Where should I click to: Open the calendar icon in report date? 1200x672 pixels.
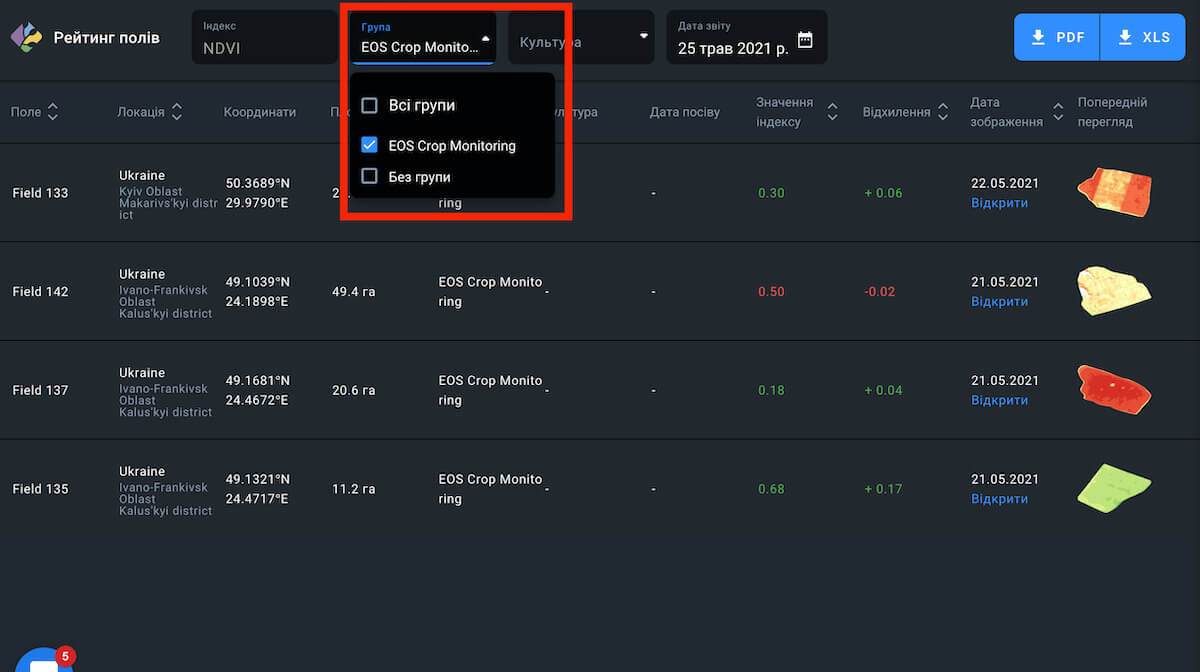805,40
